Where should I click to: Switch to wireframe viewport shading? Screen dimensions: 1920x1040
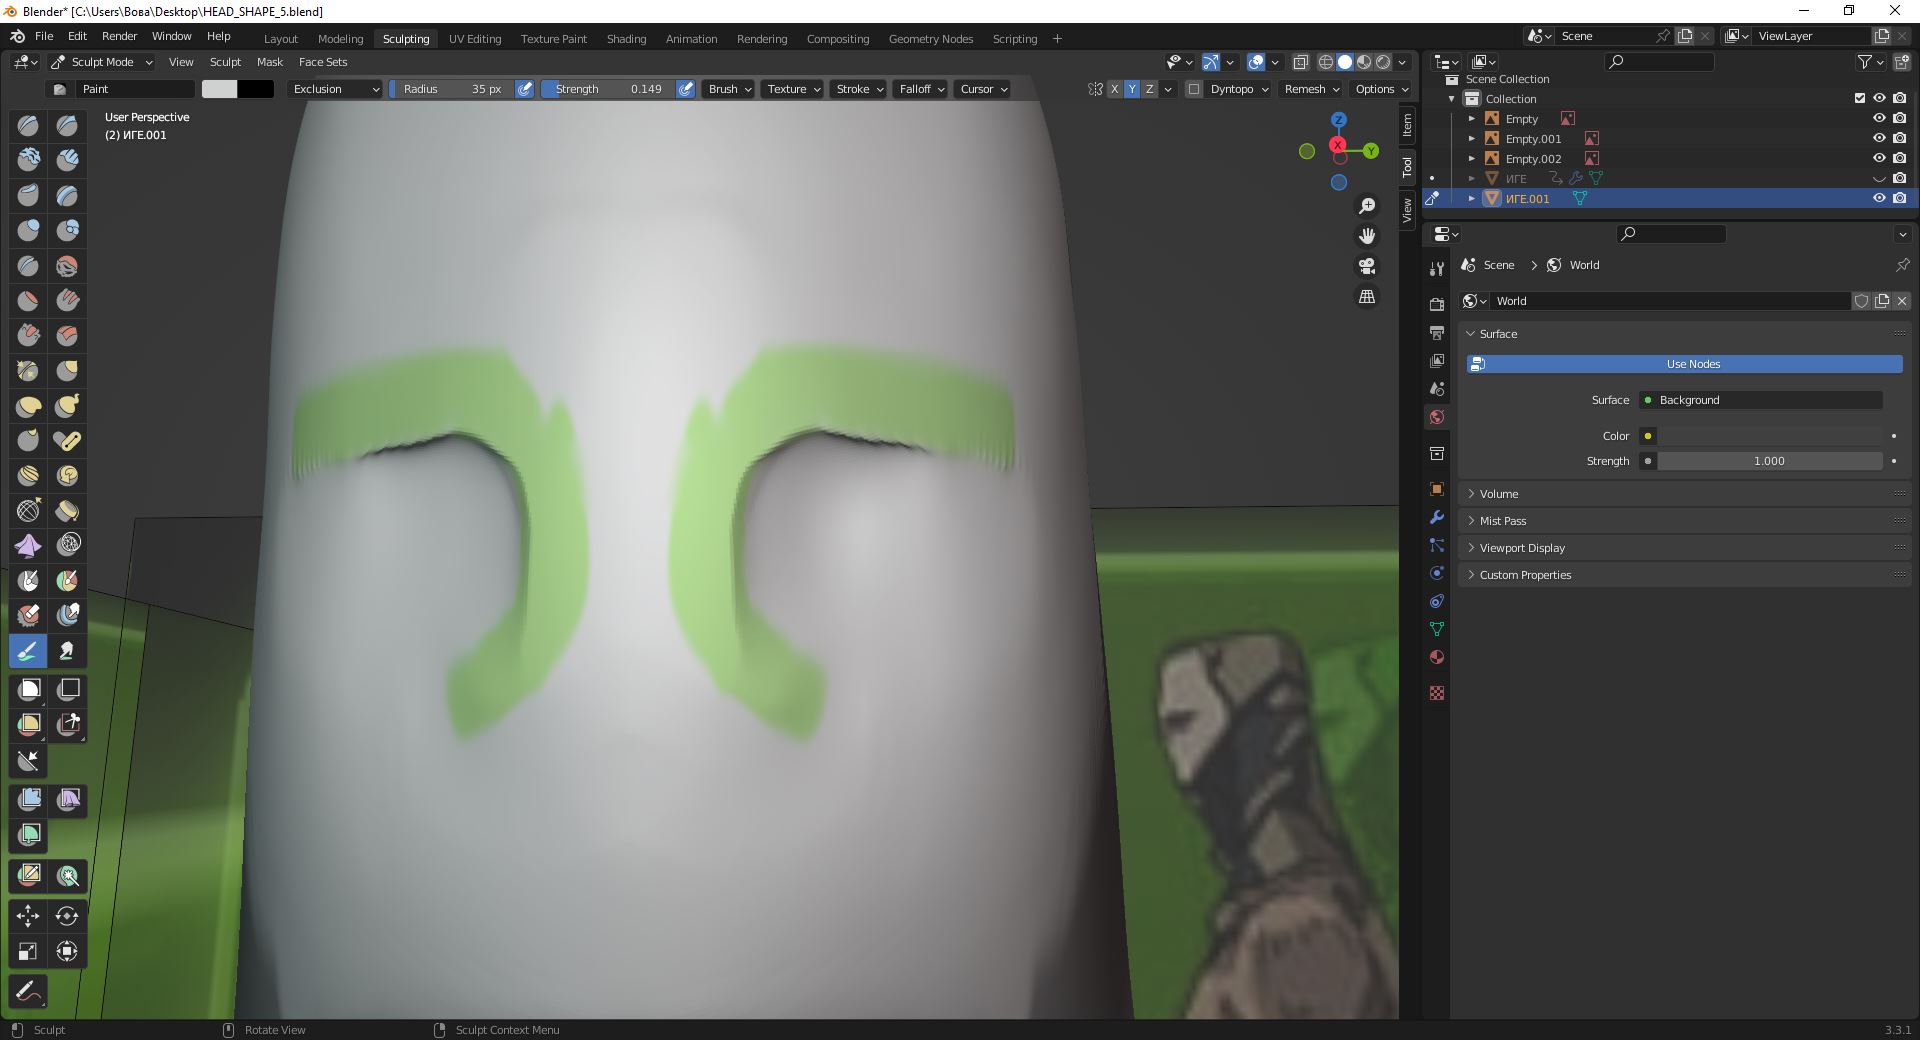[1326, 62]
